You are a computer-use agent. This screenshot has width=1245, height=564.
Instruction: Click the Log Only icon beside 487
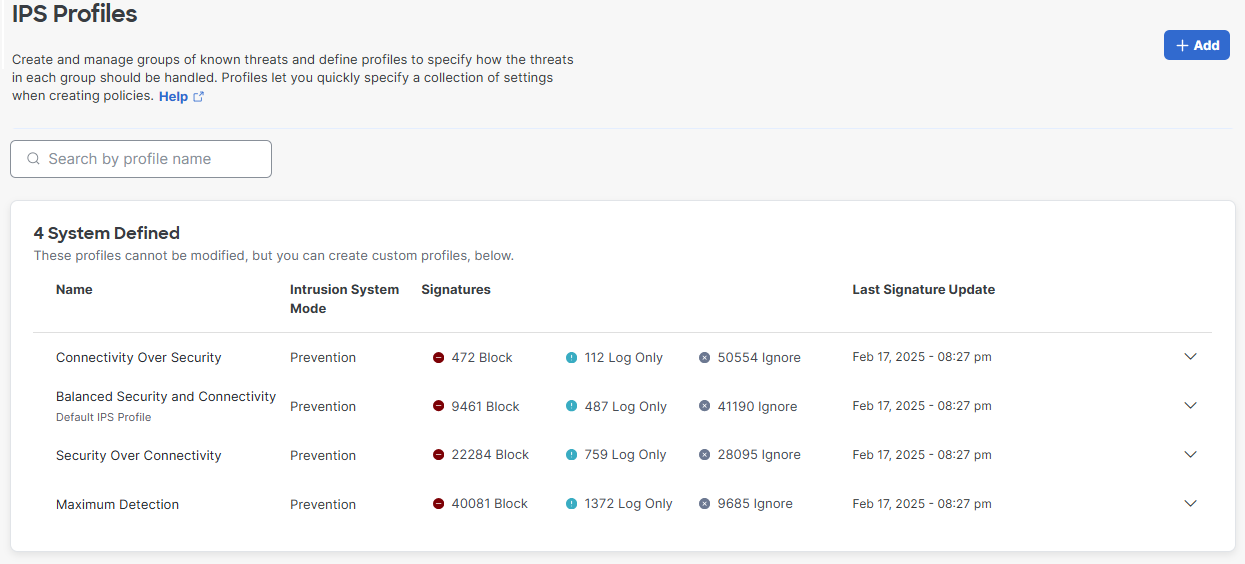tap(571, 406)
